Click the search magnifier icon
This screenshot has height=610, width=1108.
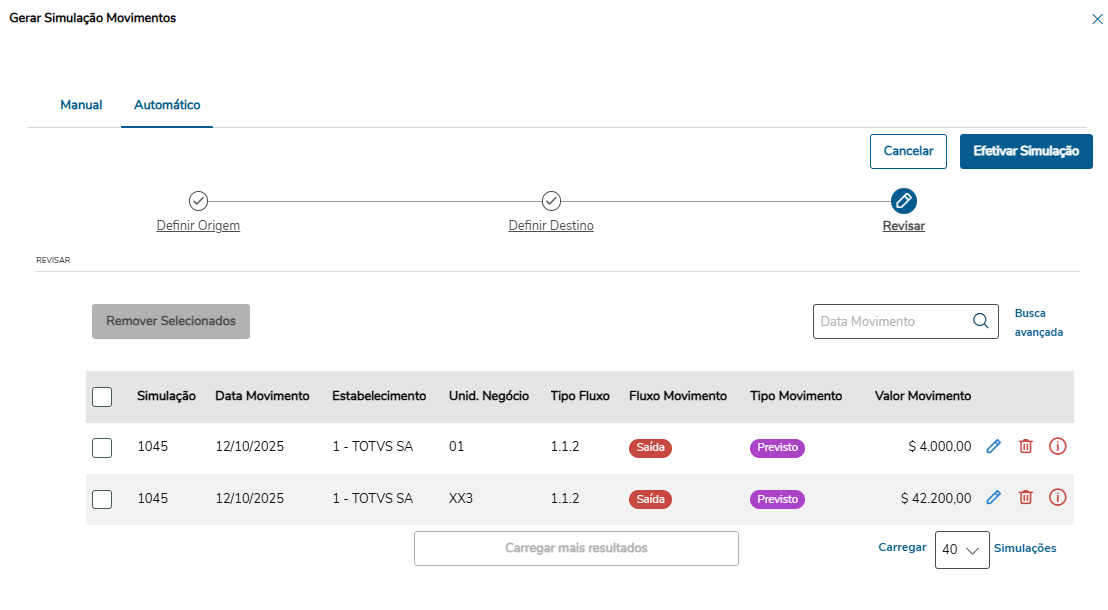click(x=980, y=322)
